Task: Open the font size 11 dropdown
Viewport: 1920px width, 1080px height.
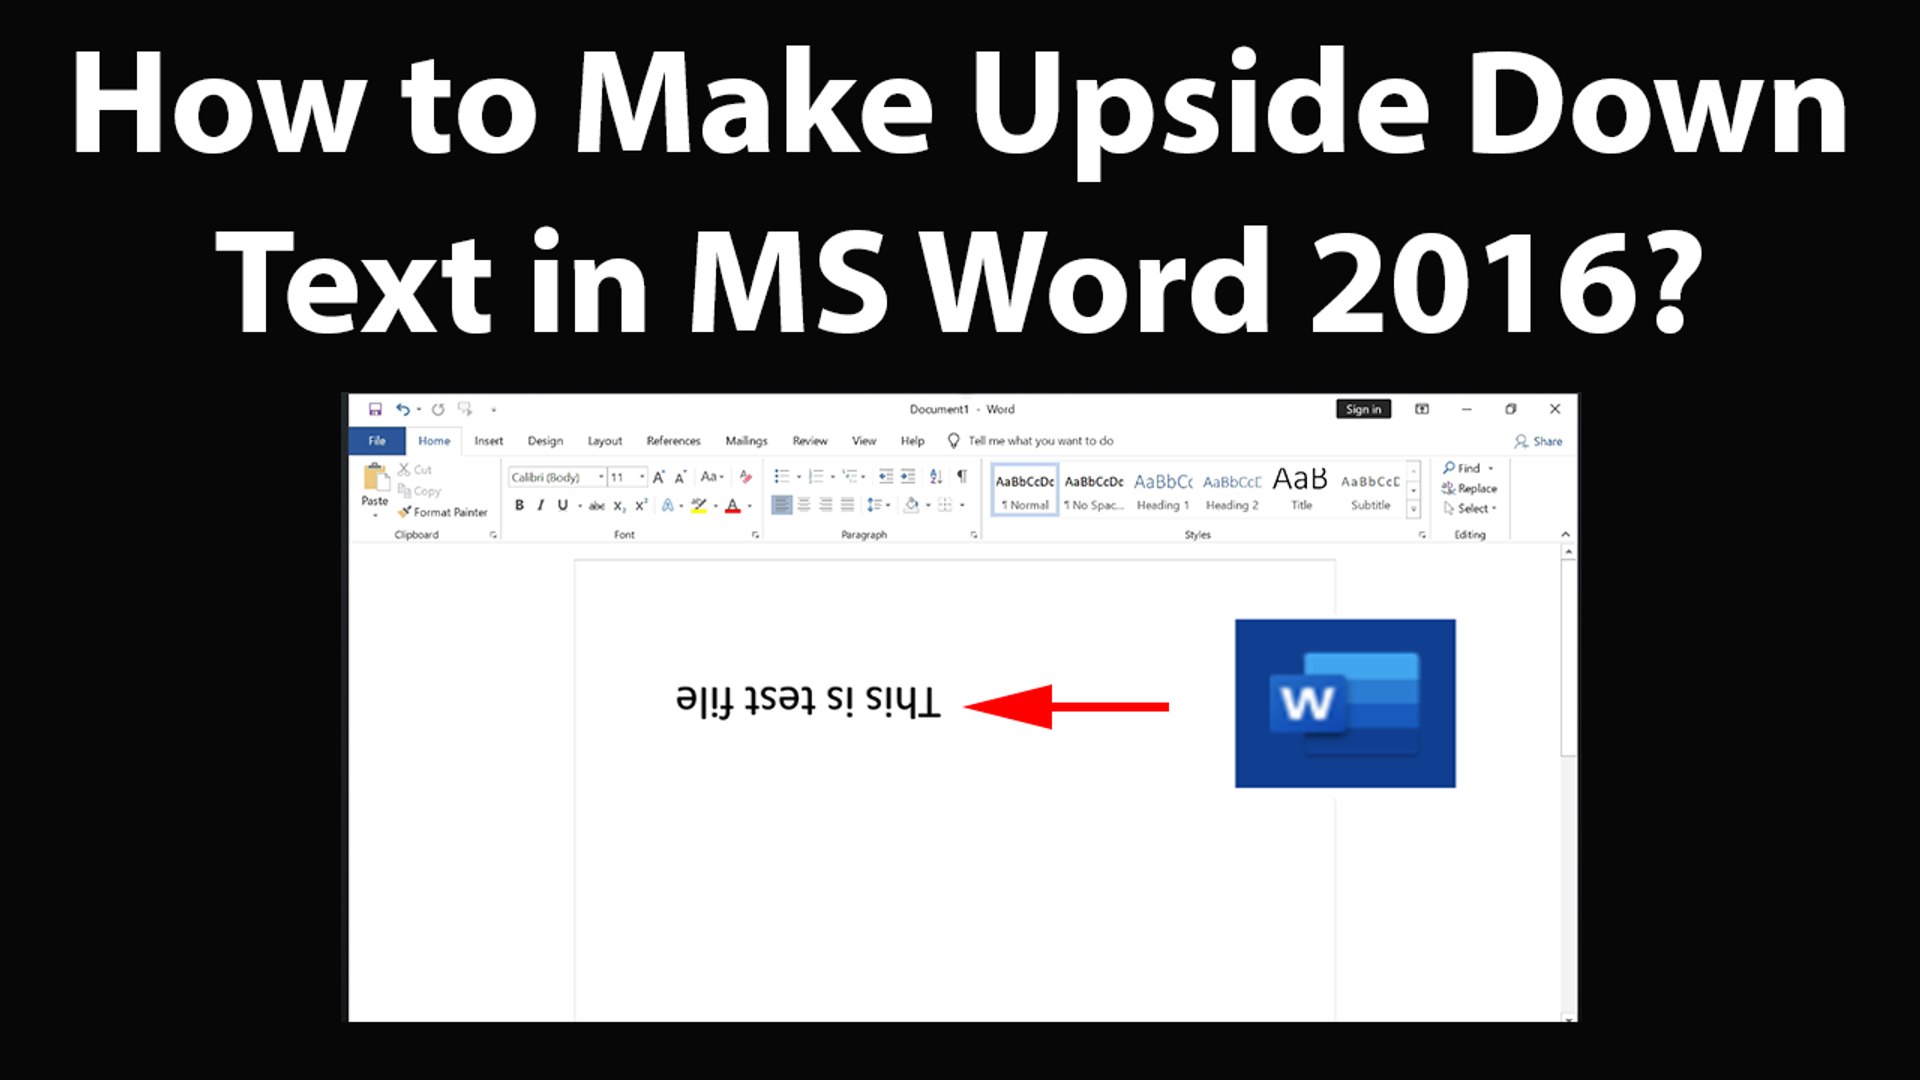Action: [642, 477]
